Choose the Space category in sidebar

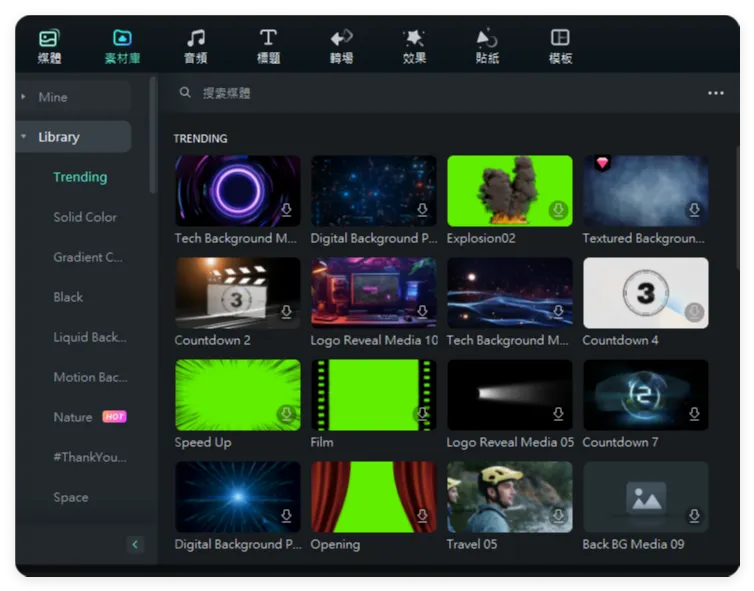pos(71,497)
